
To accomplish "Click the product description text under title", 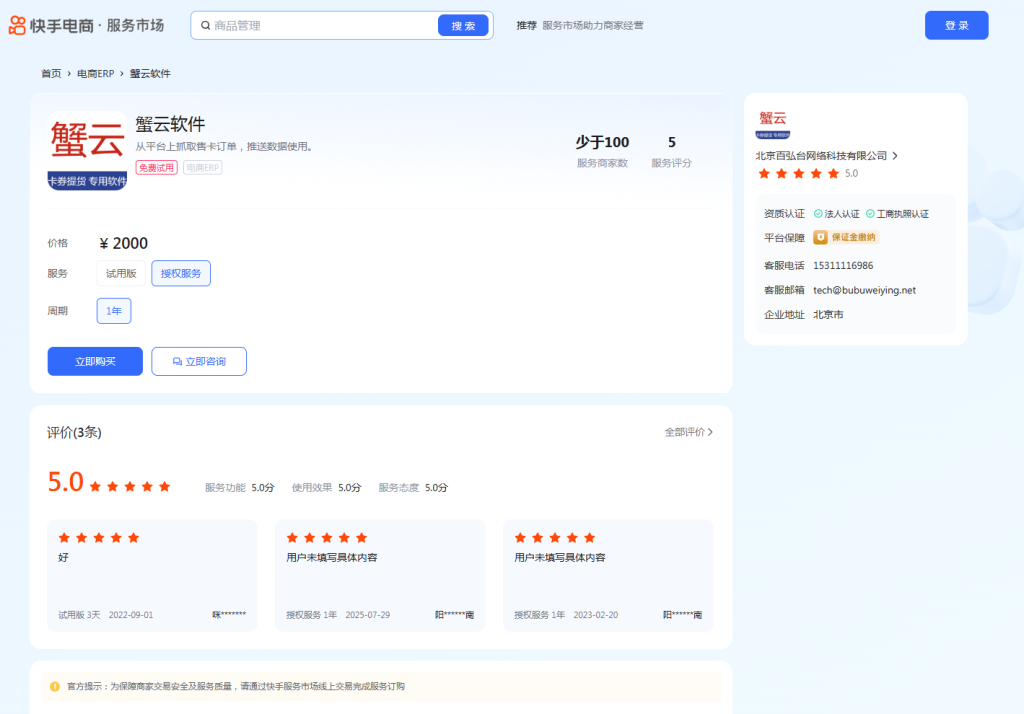I will point(225,146).
